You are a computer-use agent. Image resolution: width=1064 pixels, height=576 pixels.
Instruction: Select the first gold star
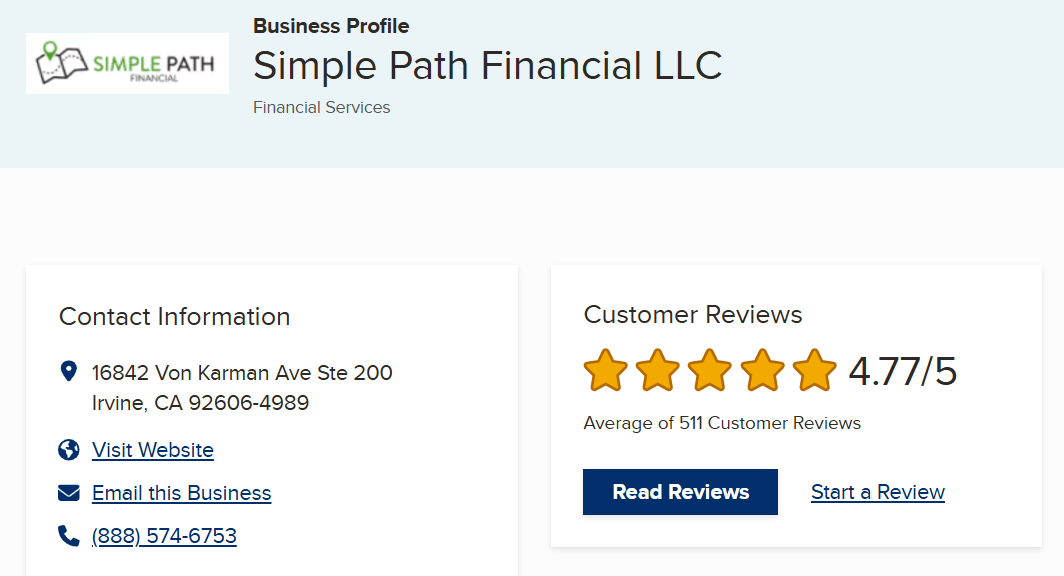tap(604, 369)
